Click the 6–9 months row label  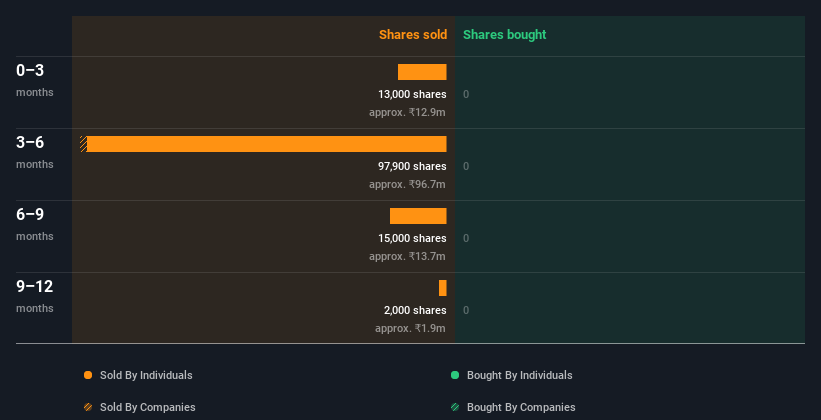point(35,224)
